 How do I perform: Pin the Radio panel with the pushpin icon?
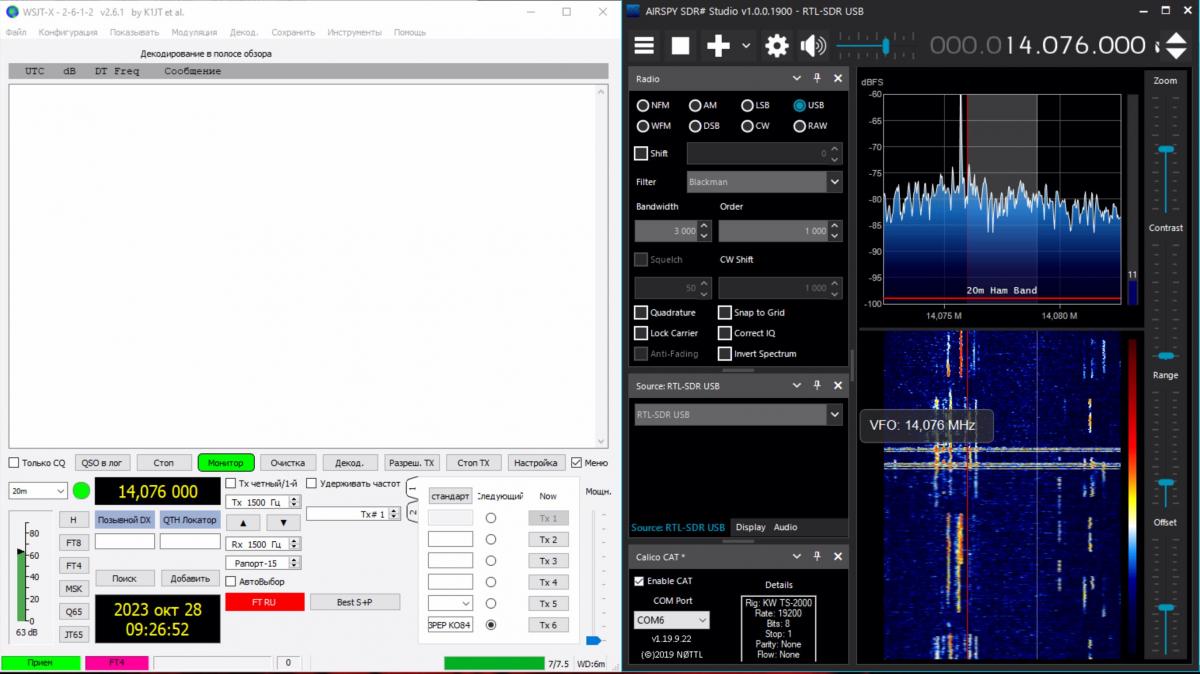[817, 79]
